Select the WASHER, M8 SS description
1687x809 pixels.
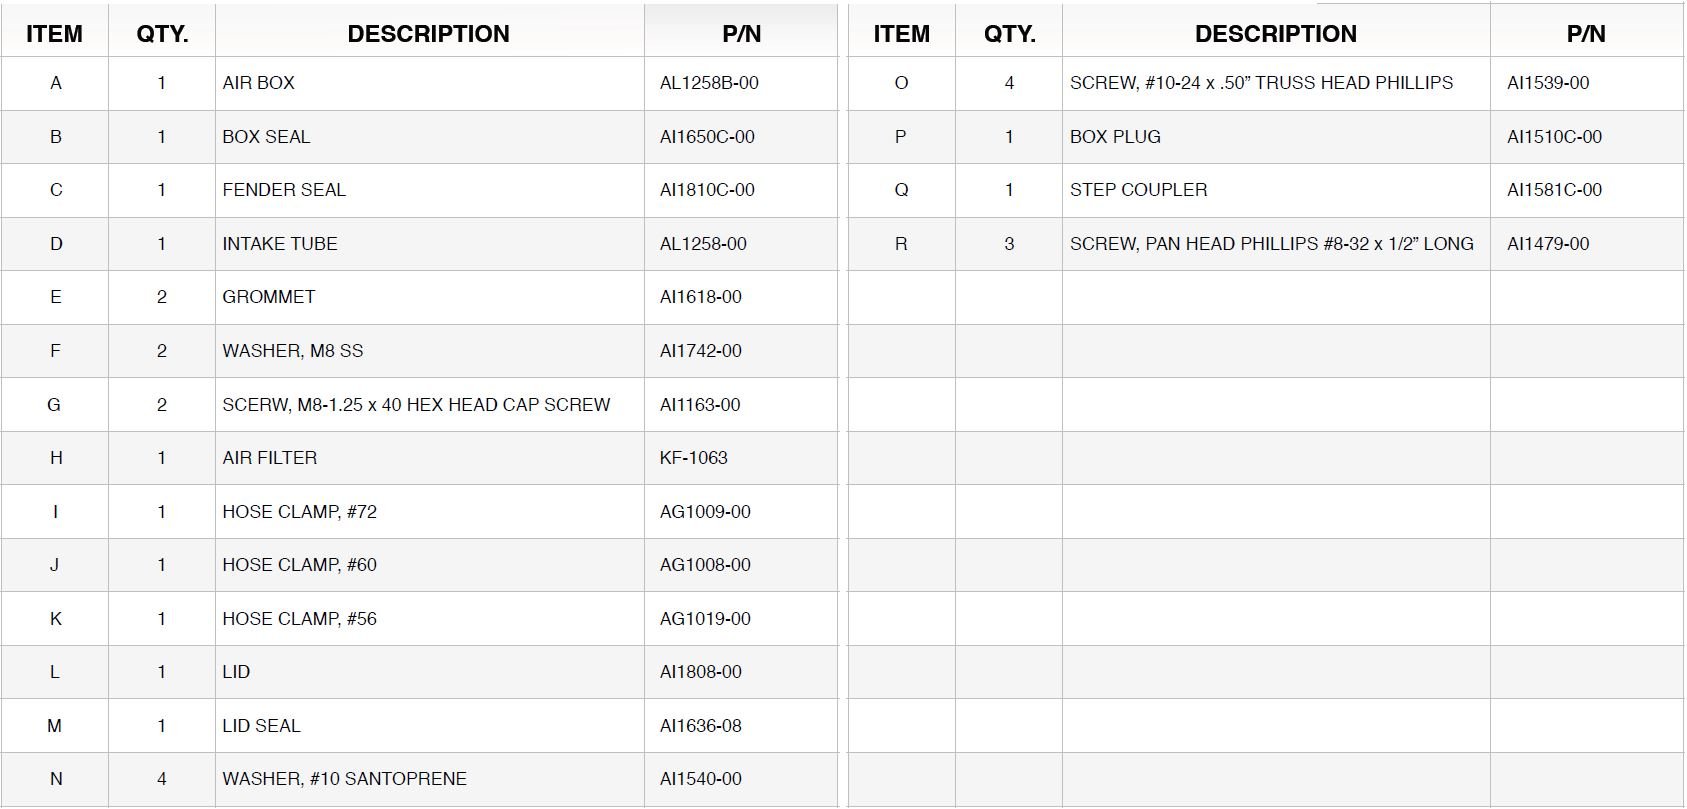coord(293,351)
